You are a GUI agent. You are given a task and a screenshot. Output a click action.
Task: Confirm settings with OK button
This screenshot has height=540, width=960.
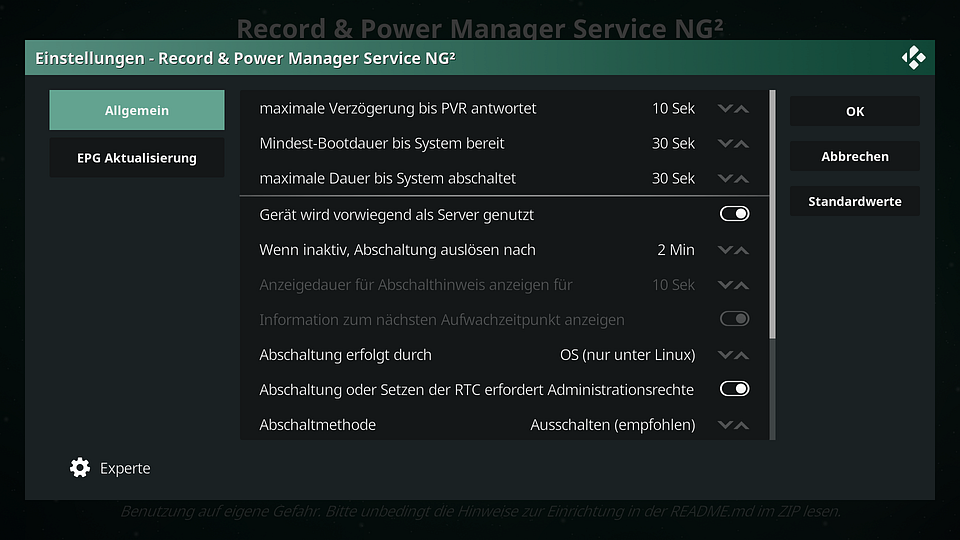855,111
